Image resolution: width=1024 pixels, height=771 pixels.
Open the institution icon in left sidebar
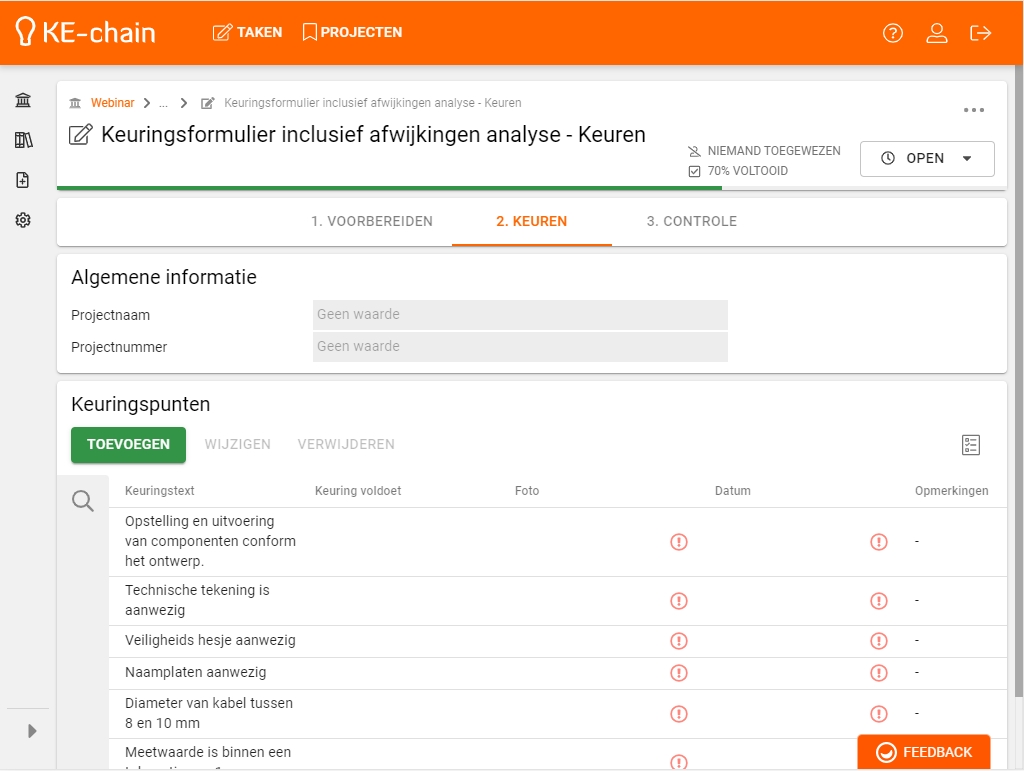pos(23,100)
